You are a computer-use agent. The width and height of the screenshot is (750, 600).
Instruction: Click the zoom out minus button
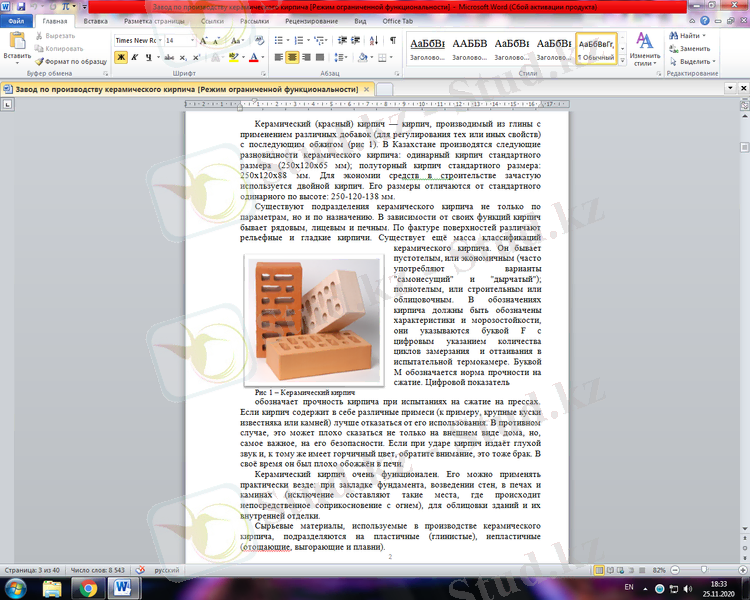(675, 570)
